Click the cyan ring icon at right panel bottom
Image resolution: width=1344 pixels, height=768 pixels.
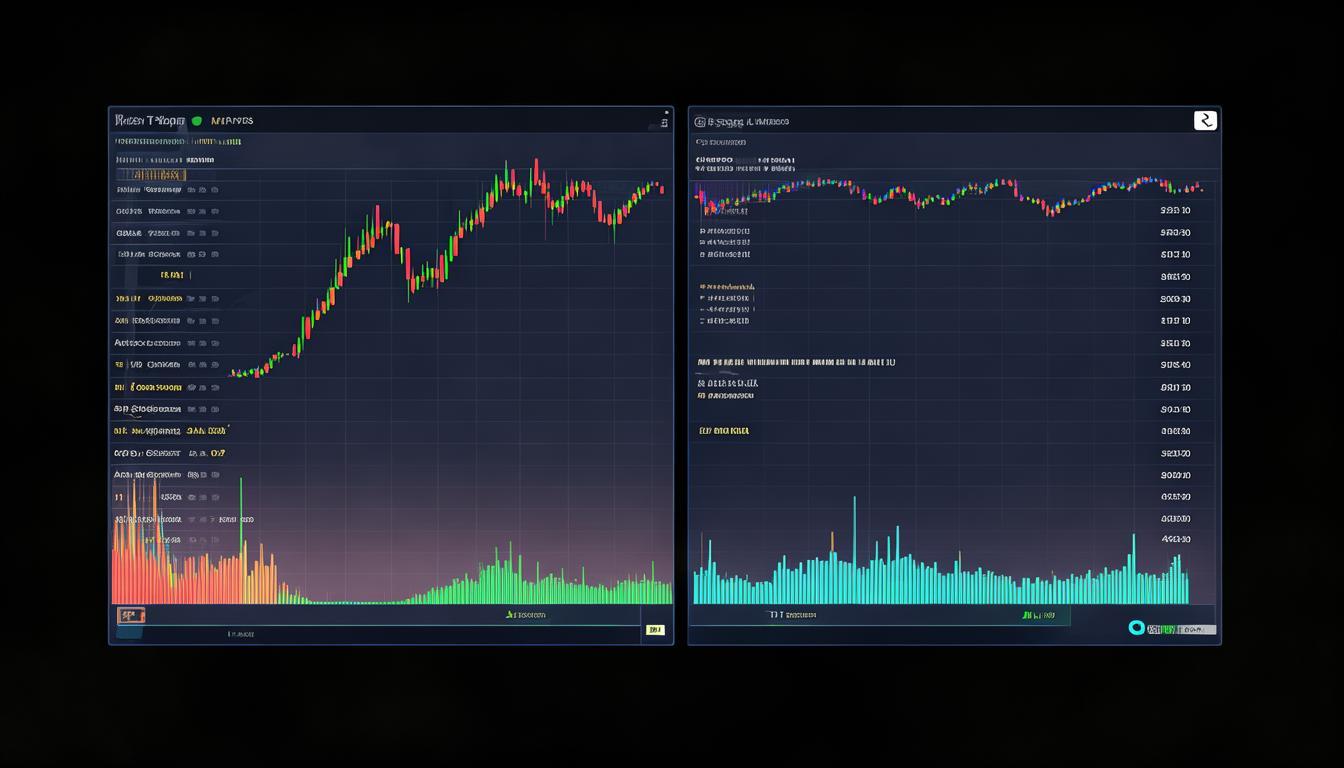point(1136,628)
